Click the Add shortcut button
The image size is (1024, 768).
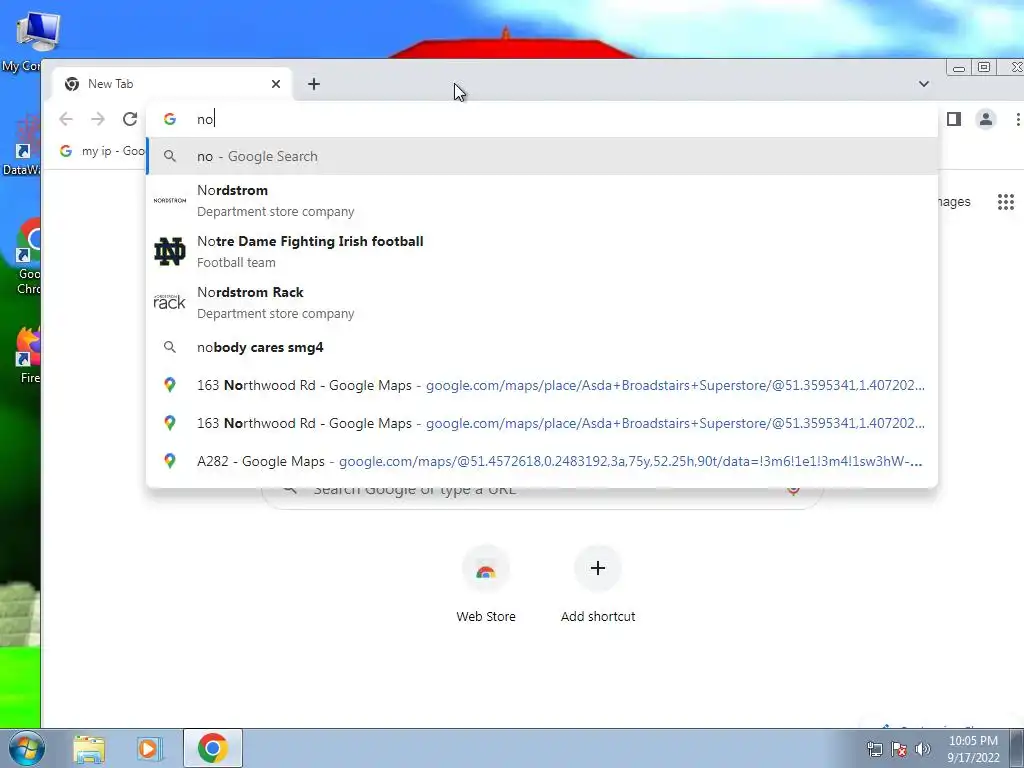pos(598,584)
